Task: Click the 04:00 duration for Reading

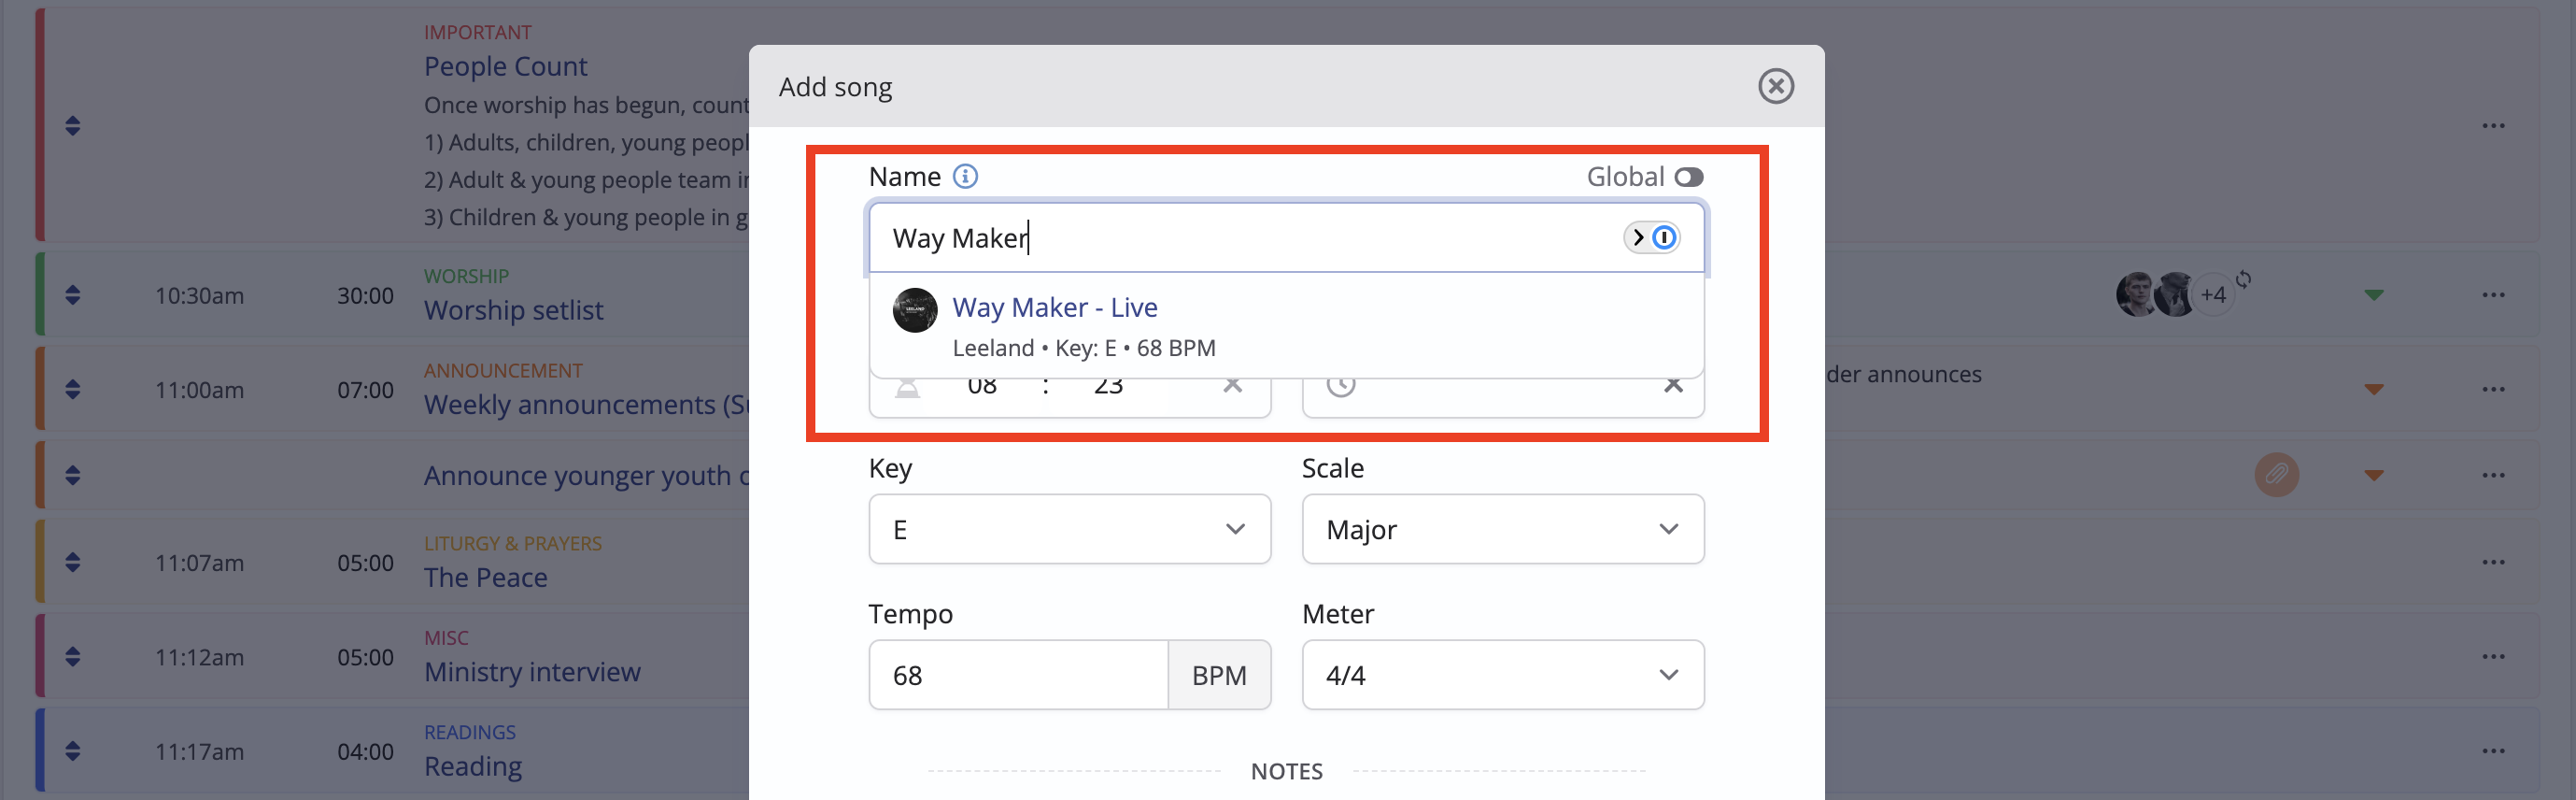Action: tap(365, 752)
